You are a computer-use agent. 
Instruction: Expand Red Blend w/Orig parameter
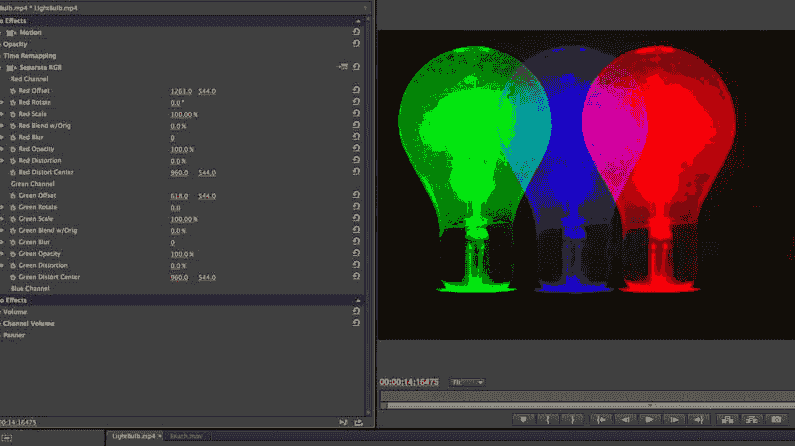tap(2, 126)
